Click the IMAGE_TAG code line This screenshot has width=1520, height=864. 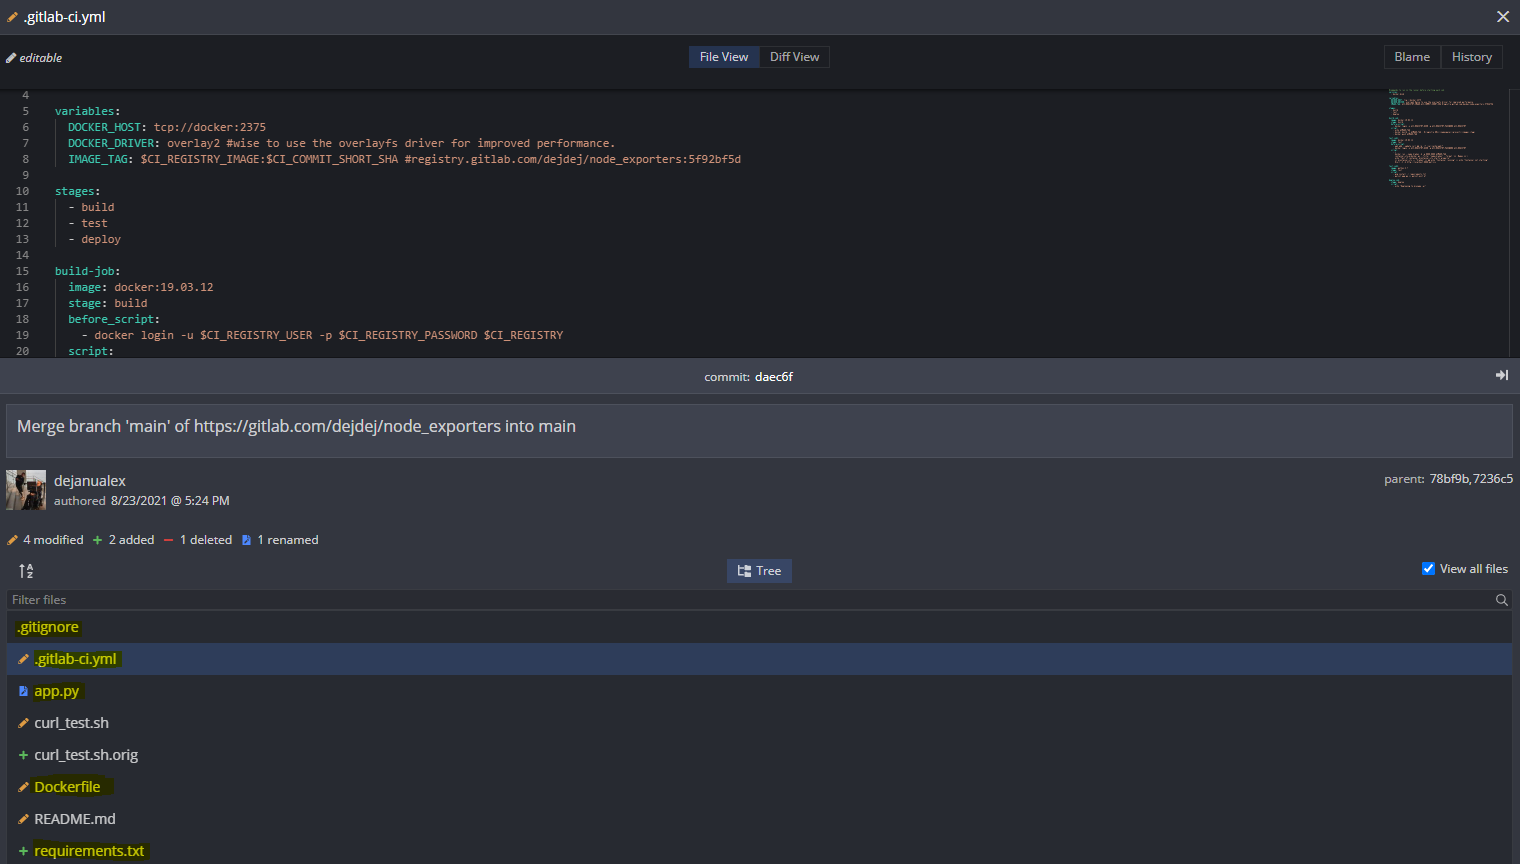click(405, 159)
